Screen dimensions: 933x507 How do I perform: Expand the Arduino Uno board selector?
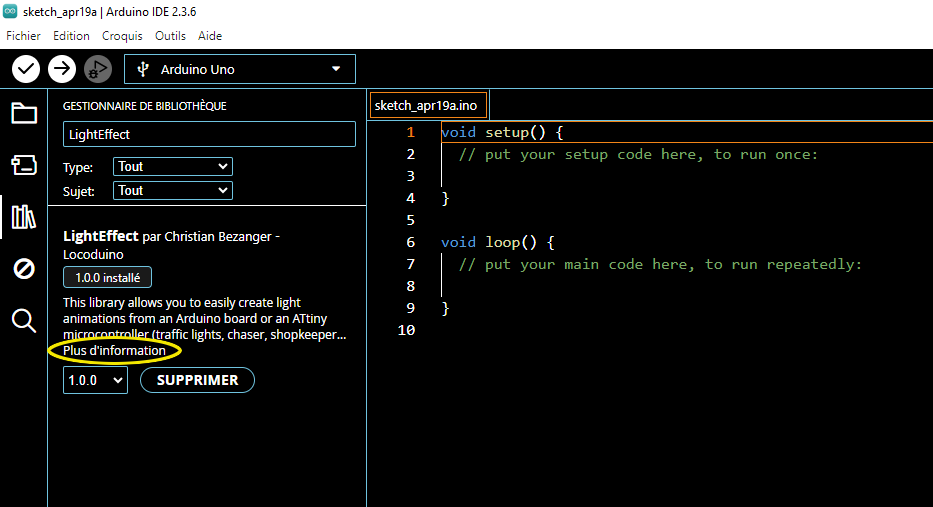[x=240, y=69]
